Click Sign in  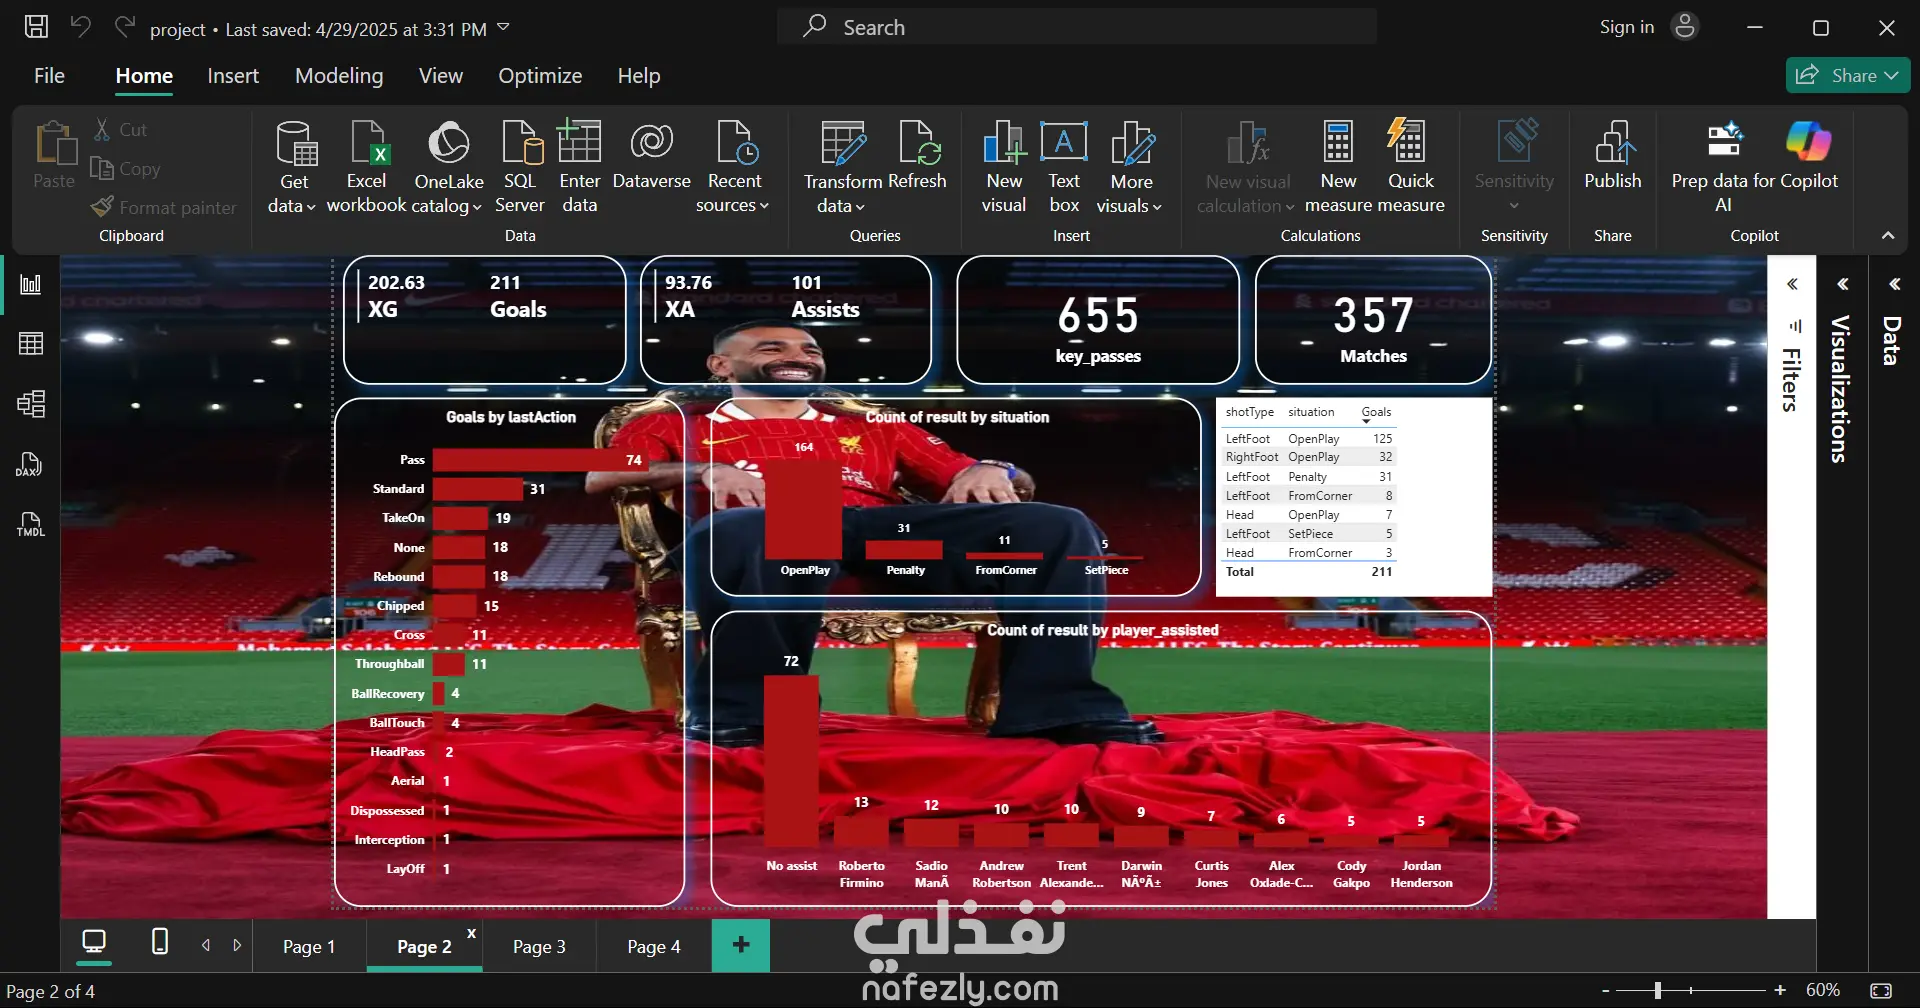1627,27
